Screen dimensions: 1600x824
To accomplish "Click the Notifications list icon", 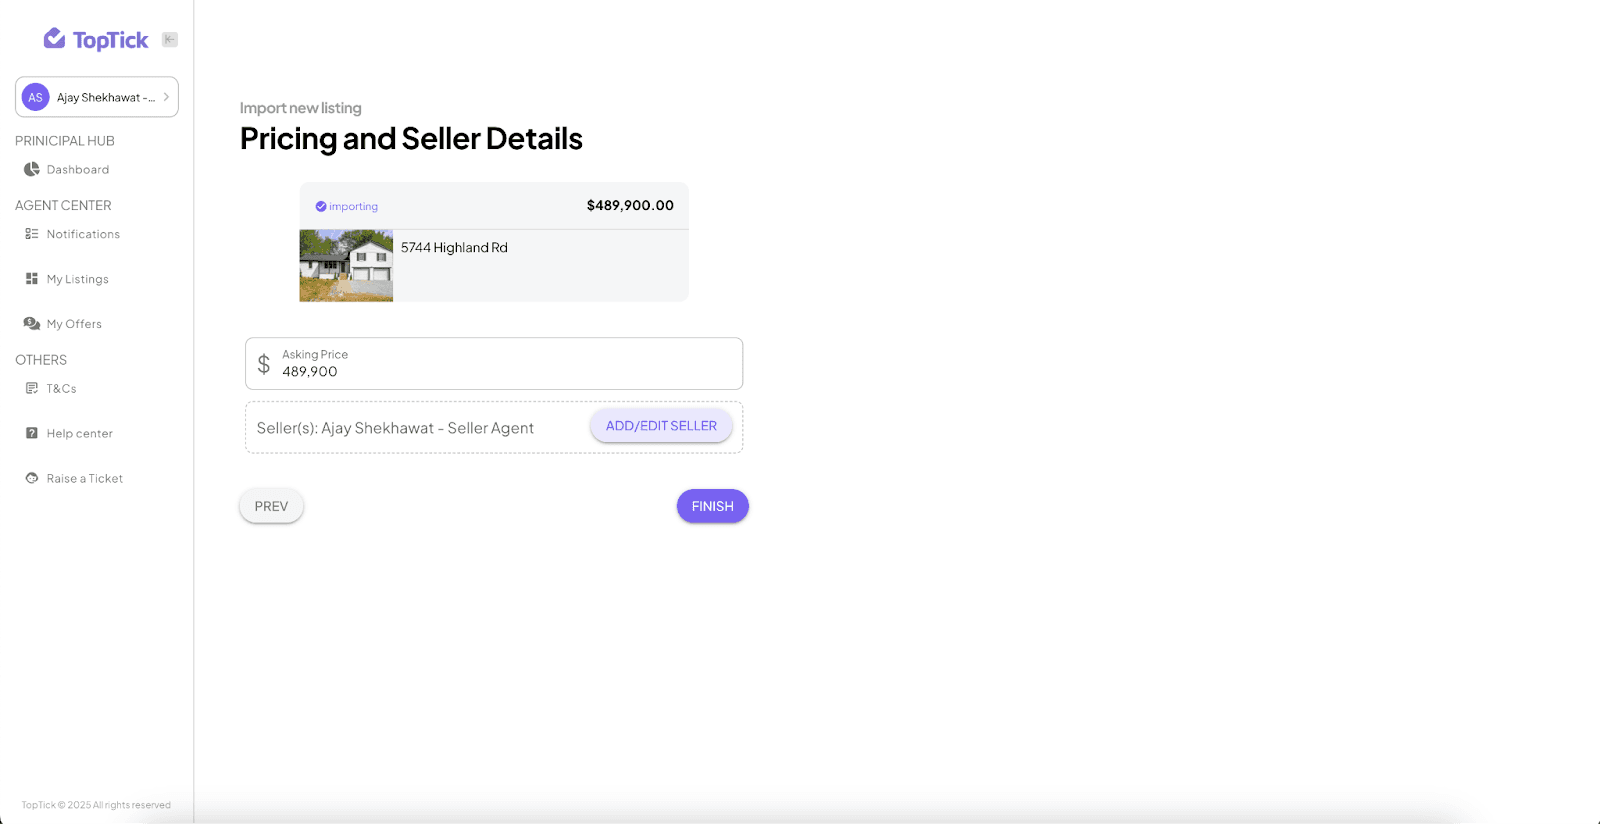I will (32, 234).
